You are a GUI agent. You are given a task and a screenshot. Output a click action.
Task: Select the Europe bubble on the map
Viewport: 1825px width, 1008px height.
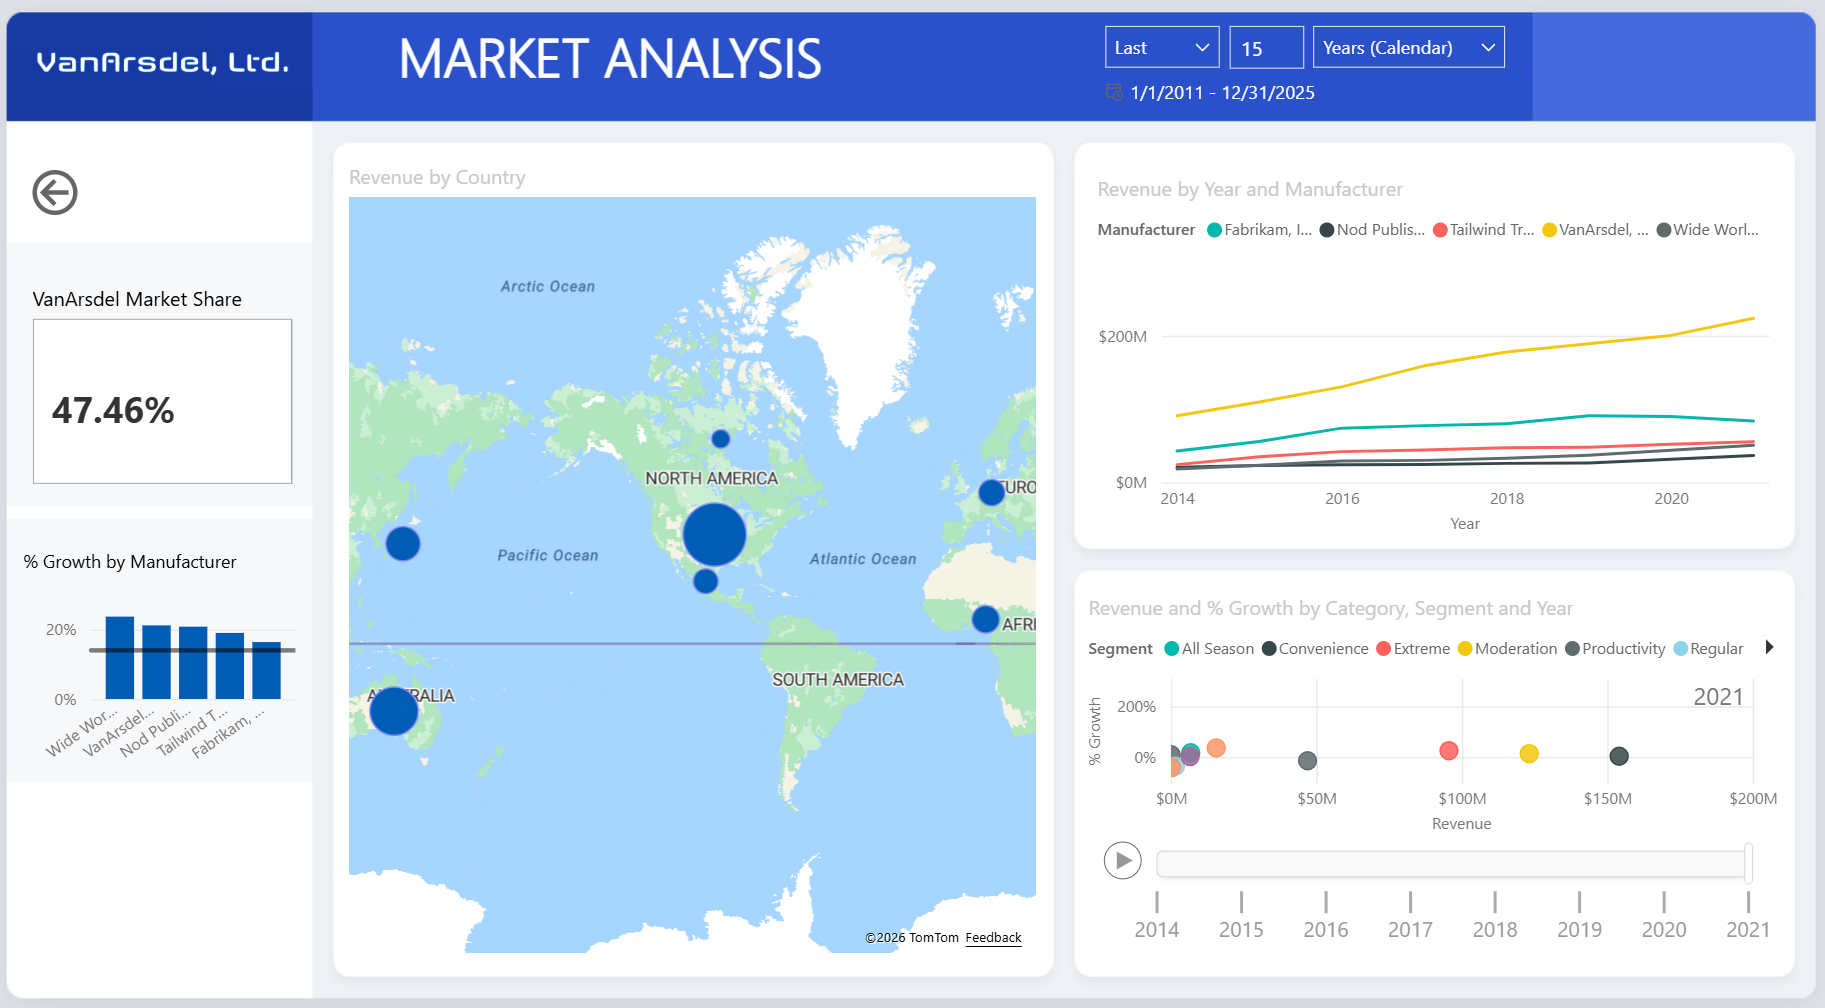[991, 492]
